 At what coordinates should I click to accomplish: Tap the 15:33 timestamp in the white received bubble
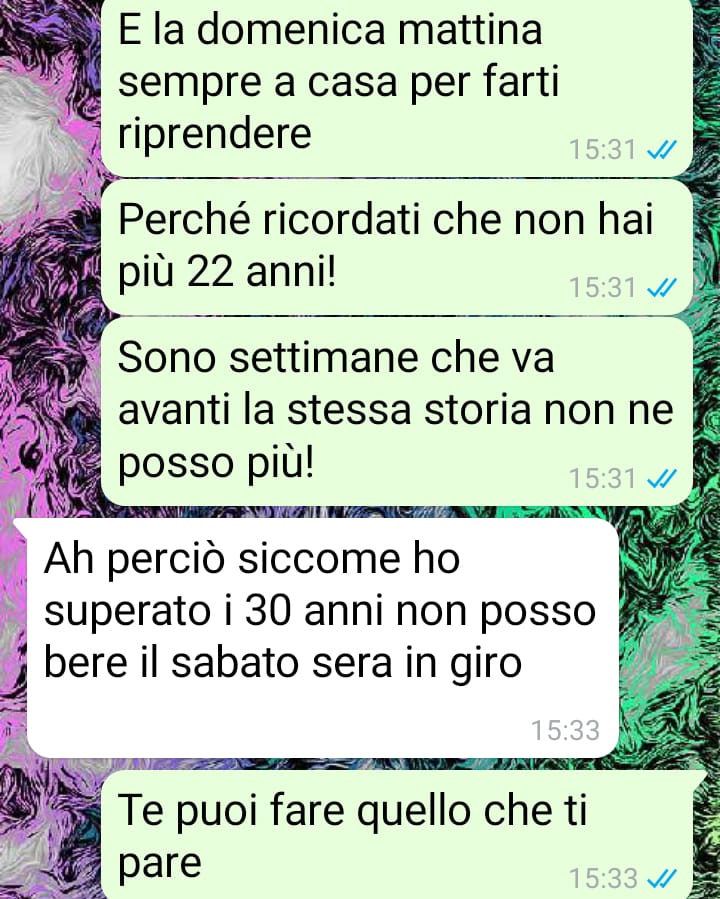(x=565, y=730)
